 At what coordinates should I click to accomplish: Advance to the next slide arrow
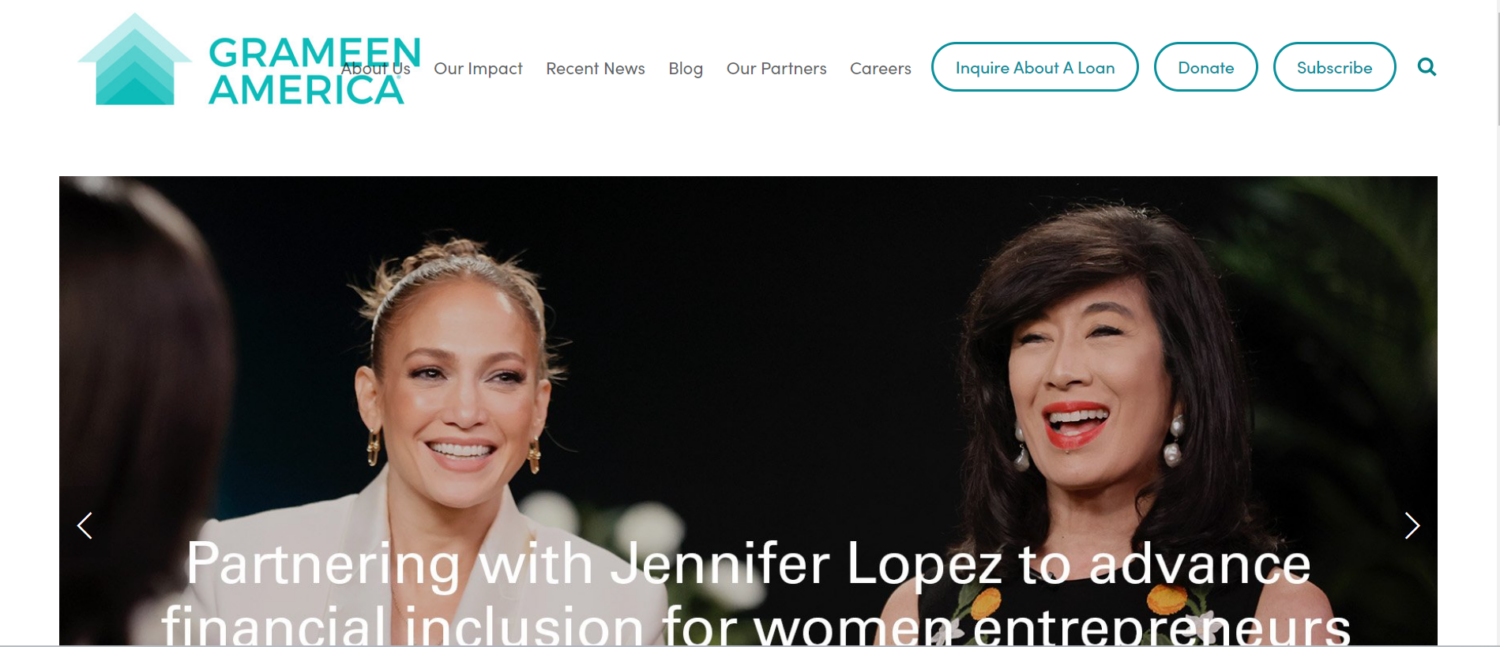pyautogui.click(x=1411, y=525)
